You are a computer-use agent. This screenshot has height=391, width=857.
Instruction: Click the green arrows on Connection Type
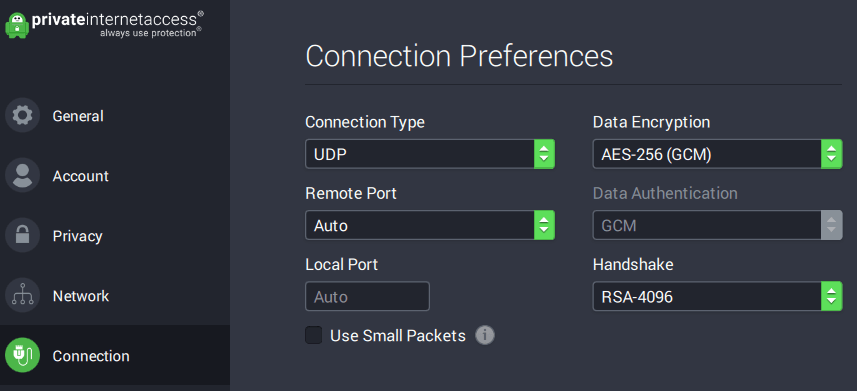point(544,154)
